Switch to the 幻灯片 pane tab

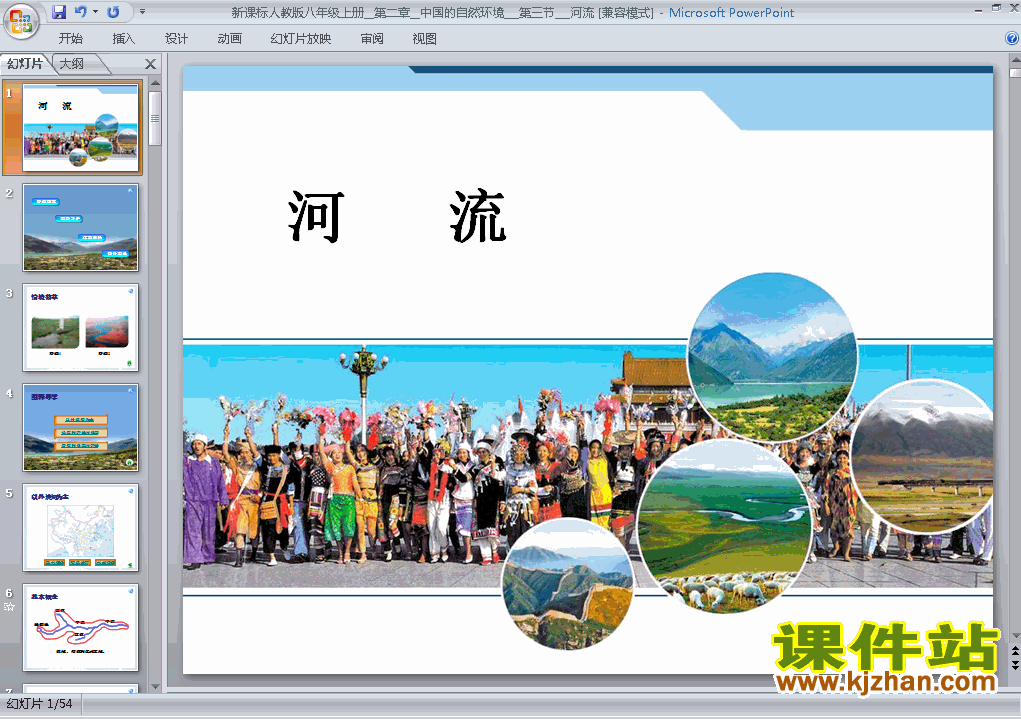click(x=25, y=63)
